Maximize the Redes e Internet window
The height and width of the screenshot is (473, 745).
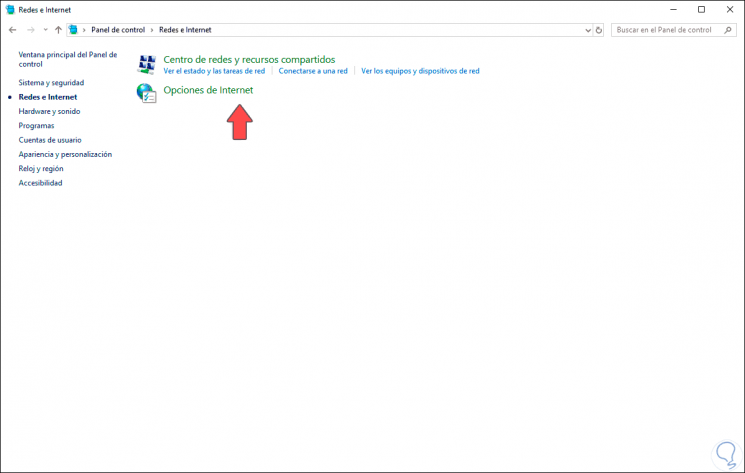(x=701, y=9)
